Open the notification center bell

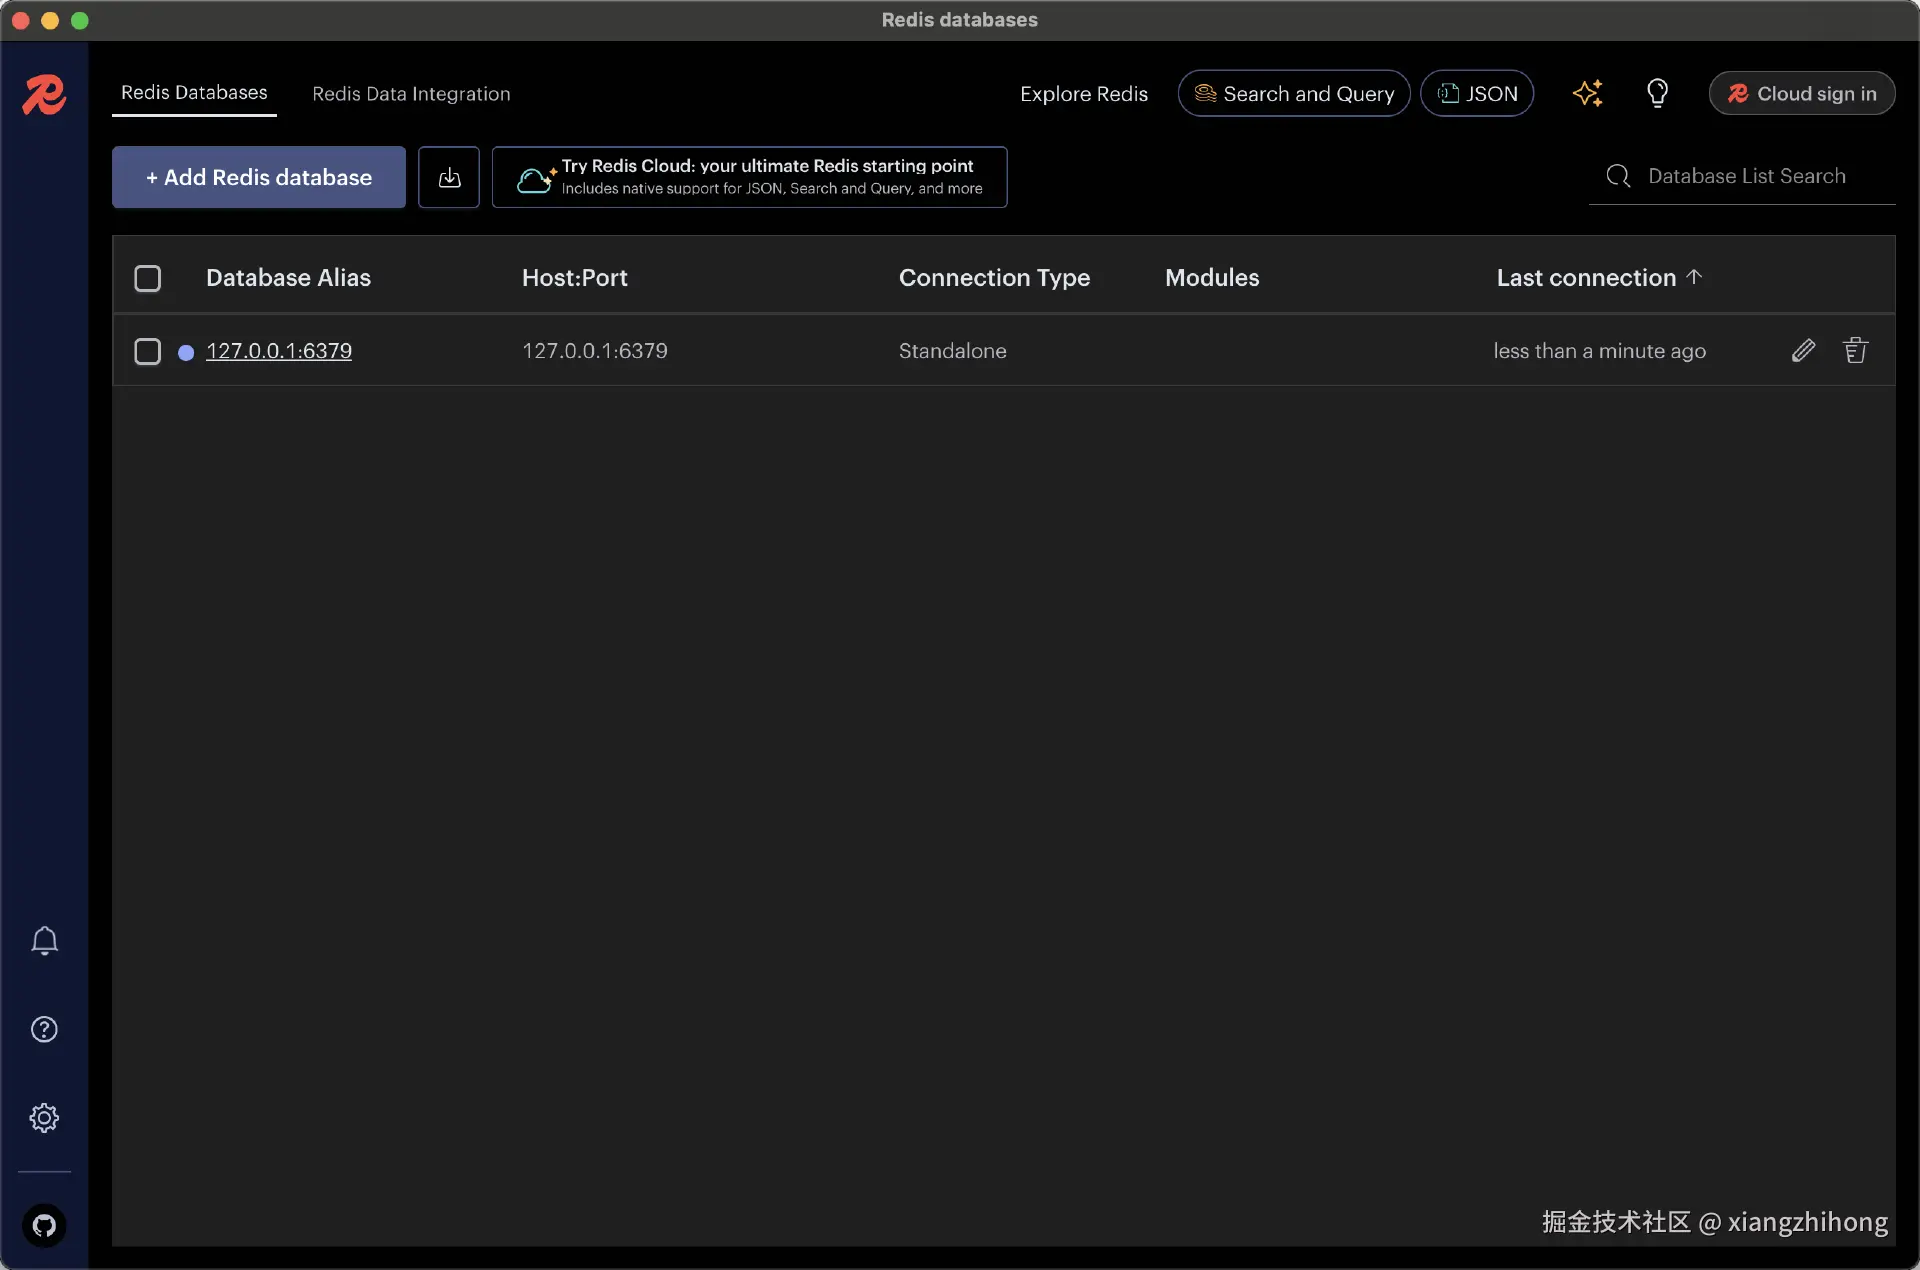click(x=44, y=941)
